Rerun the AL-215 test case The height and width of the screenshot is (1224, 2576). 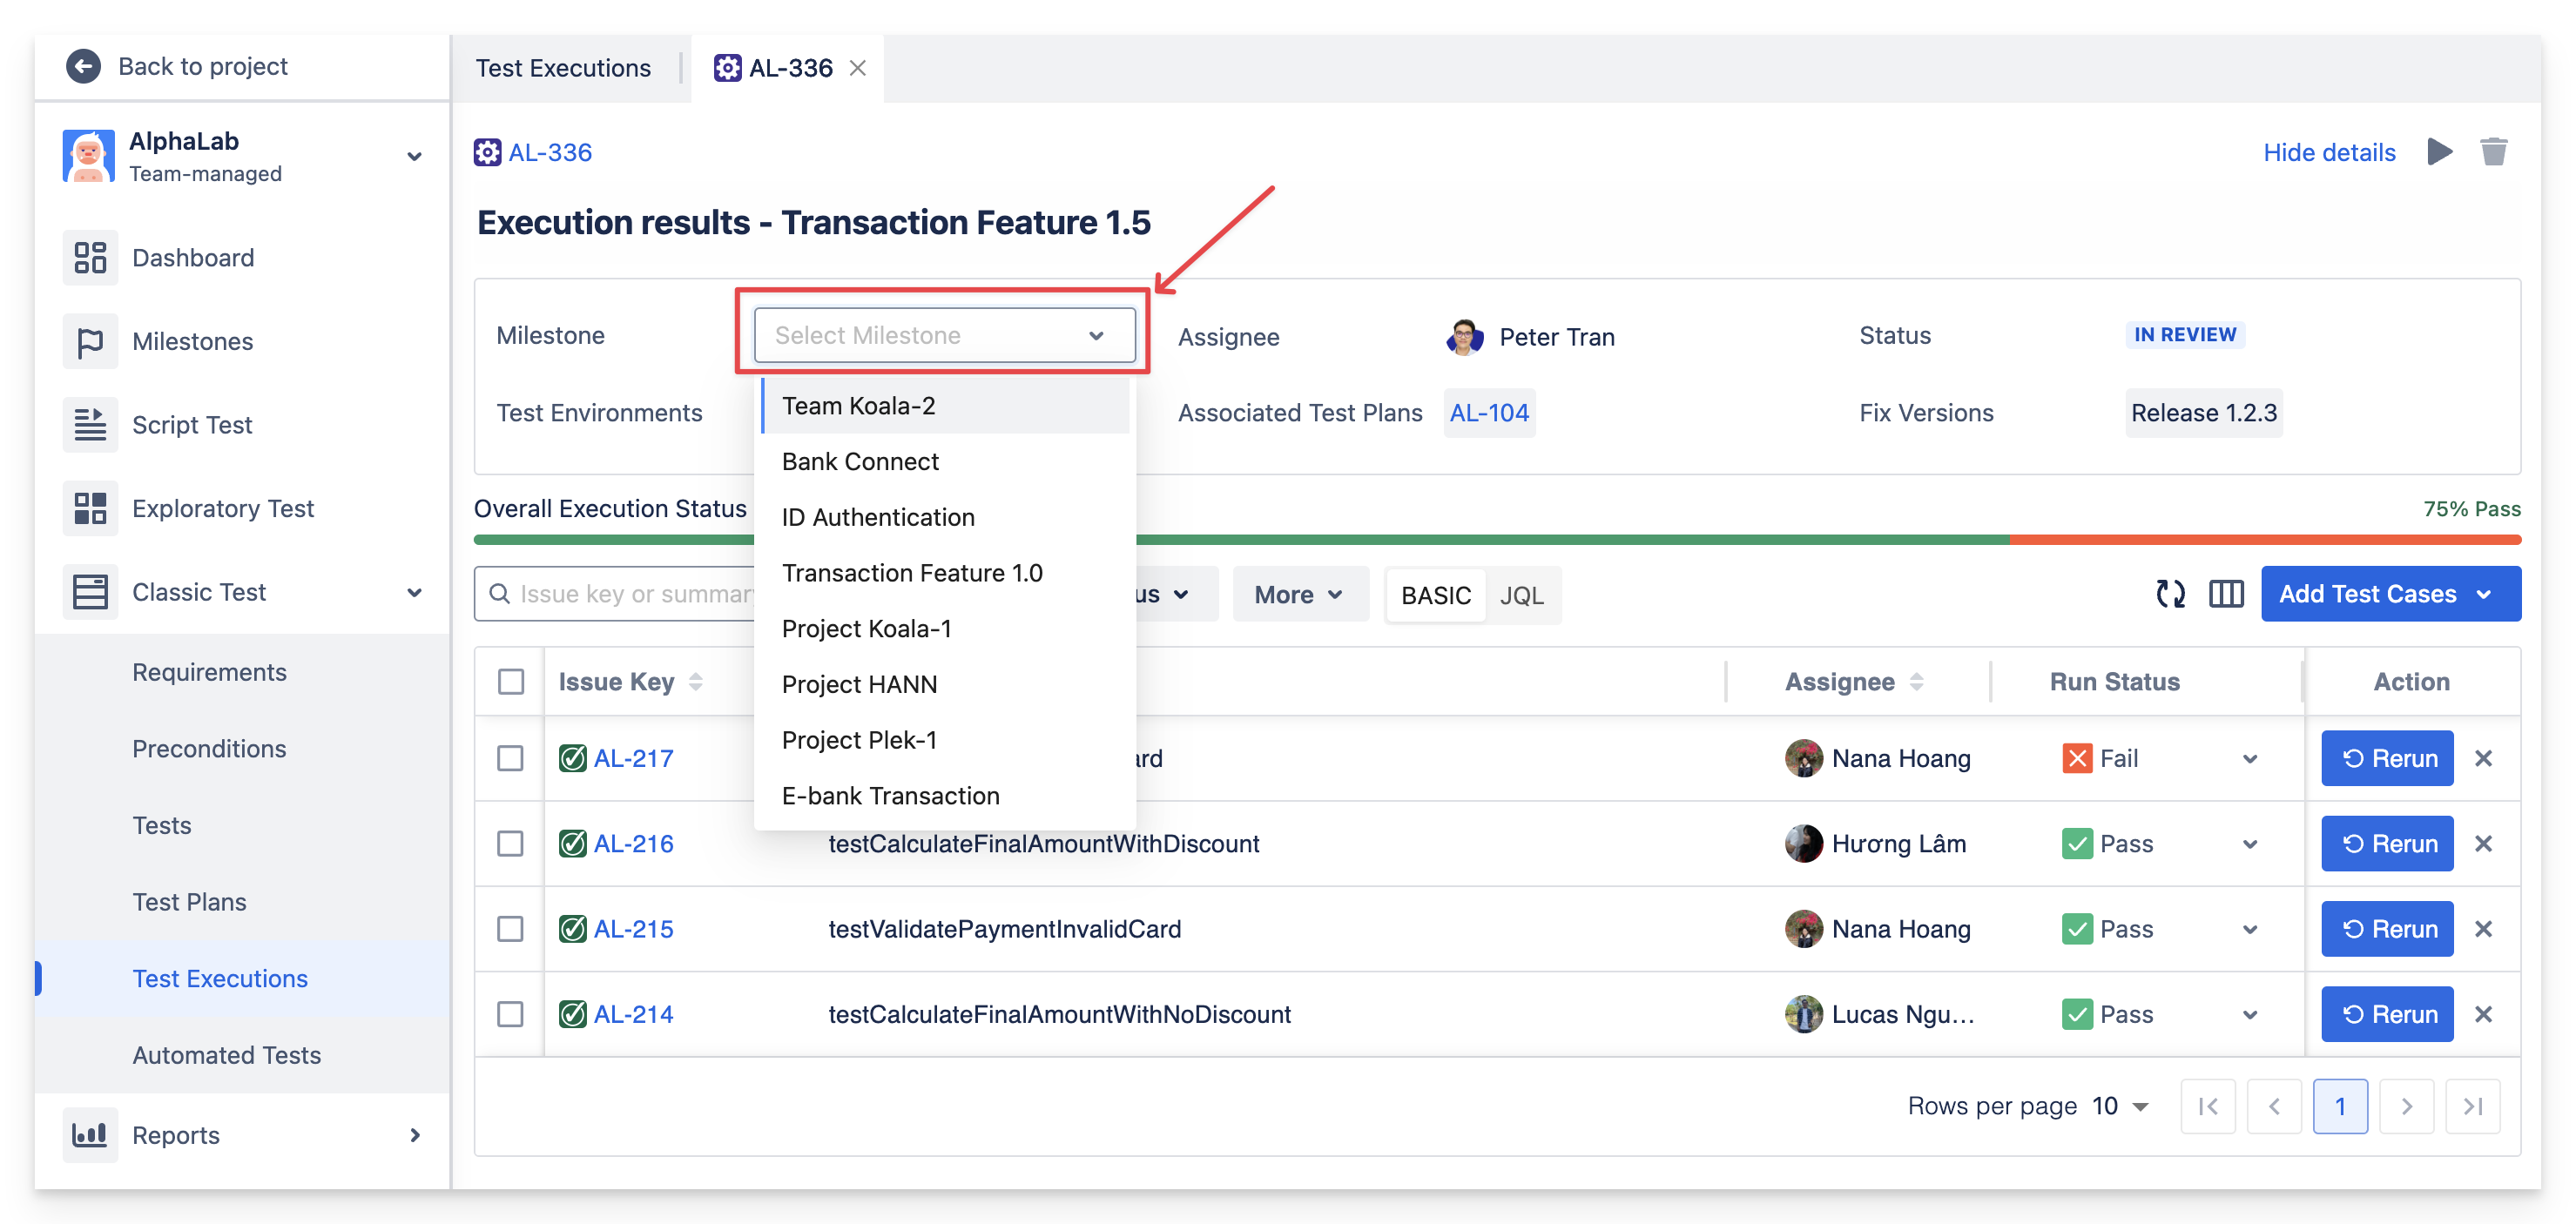pyautogui.click(x=2386, y=929)
